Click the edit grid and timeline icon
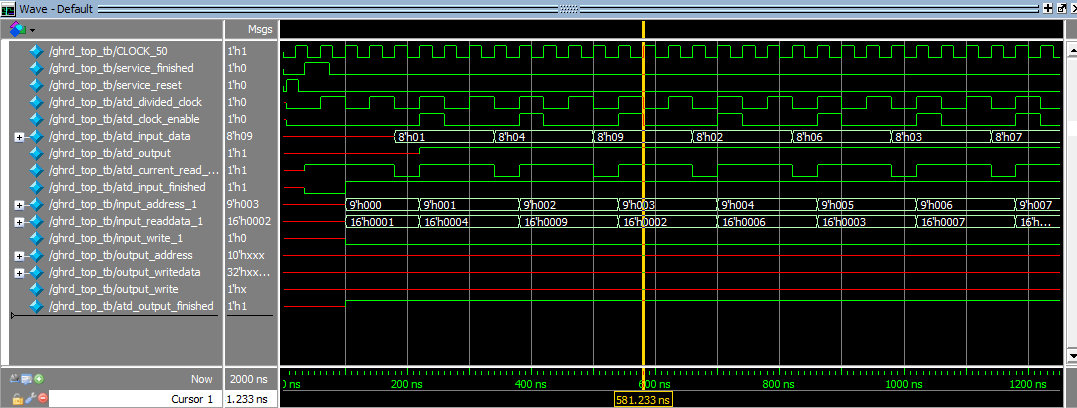1077x408 pixels. pos(27,378)
